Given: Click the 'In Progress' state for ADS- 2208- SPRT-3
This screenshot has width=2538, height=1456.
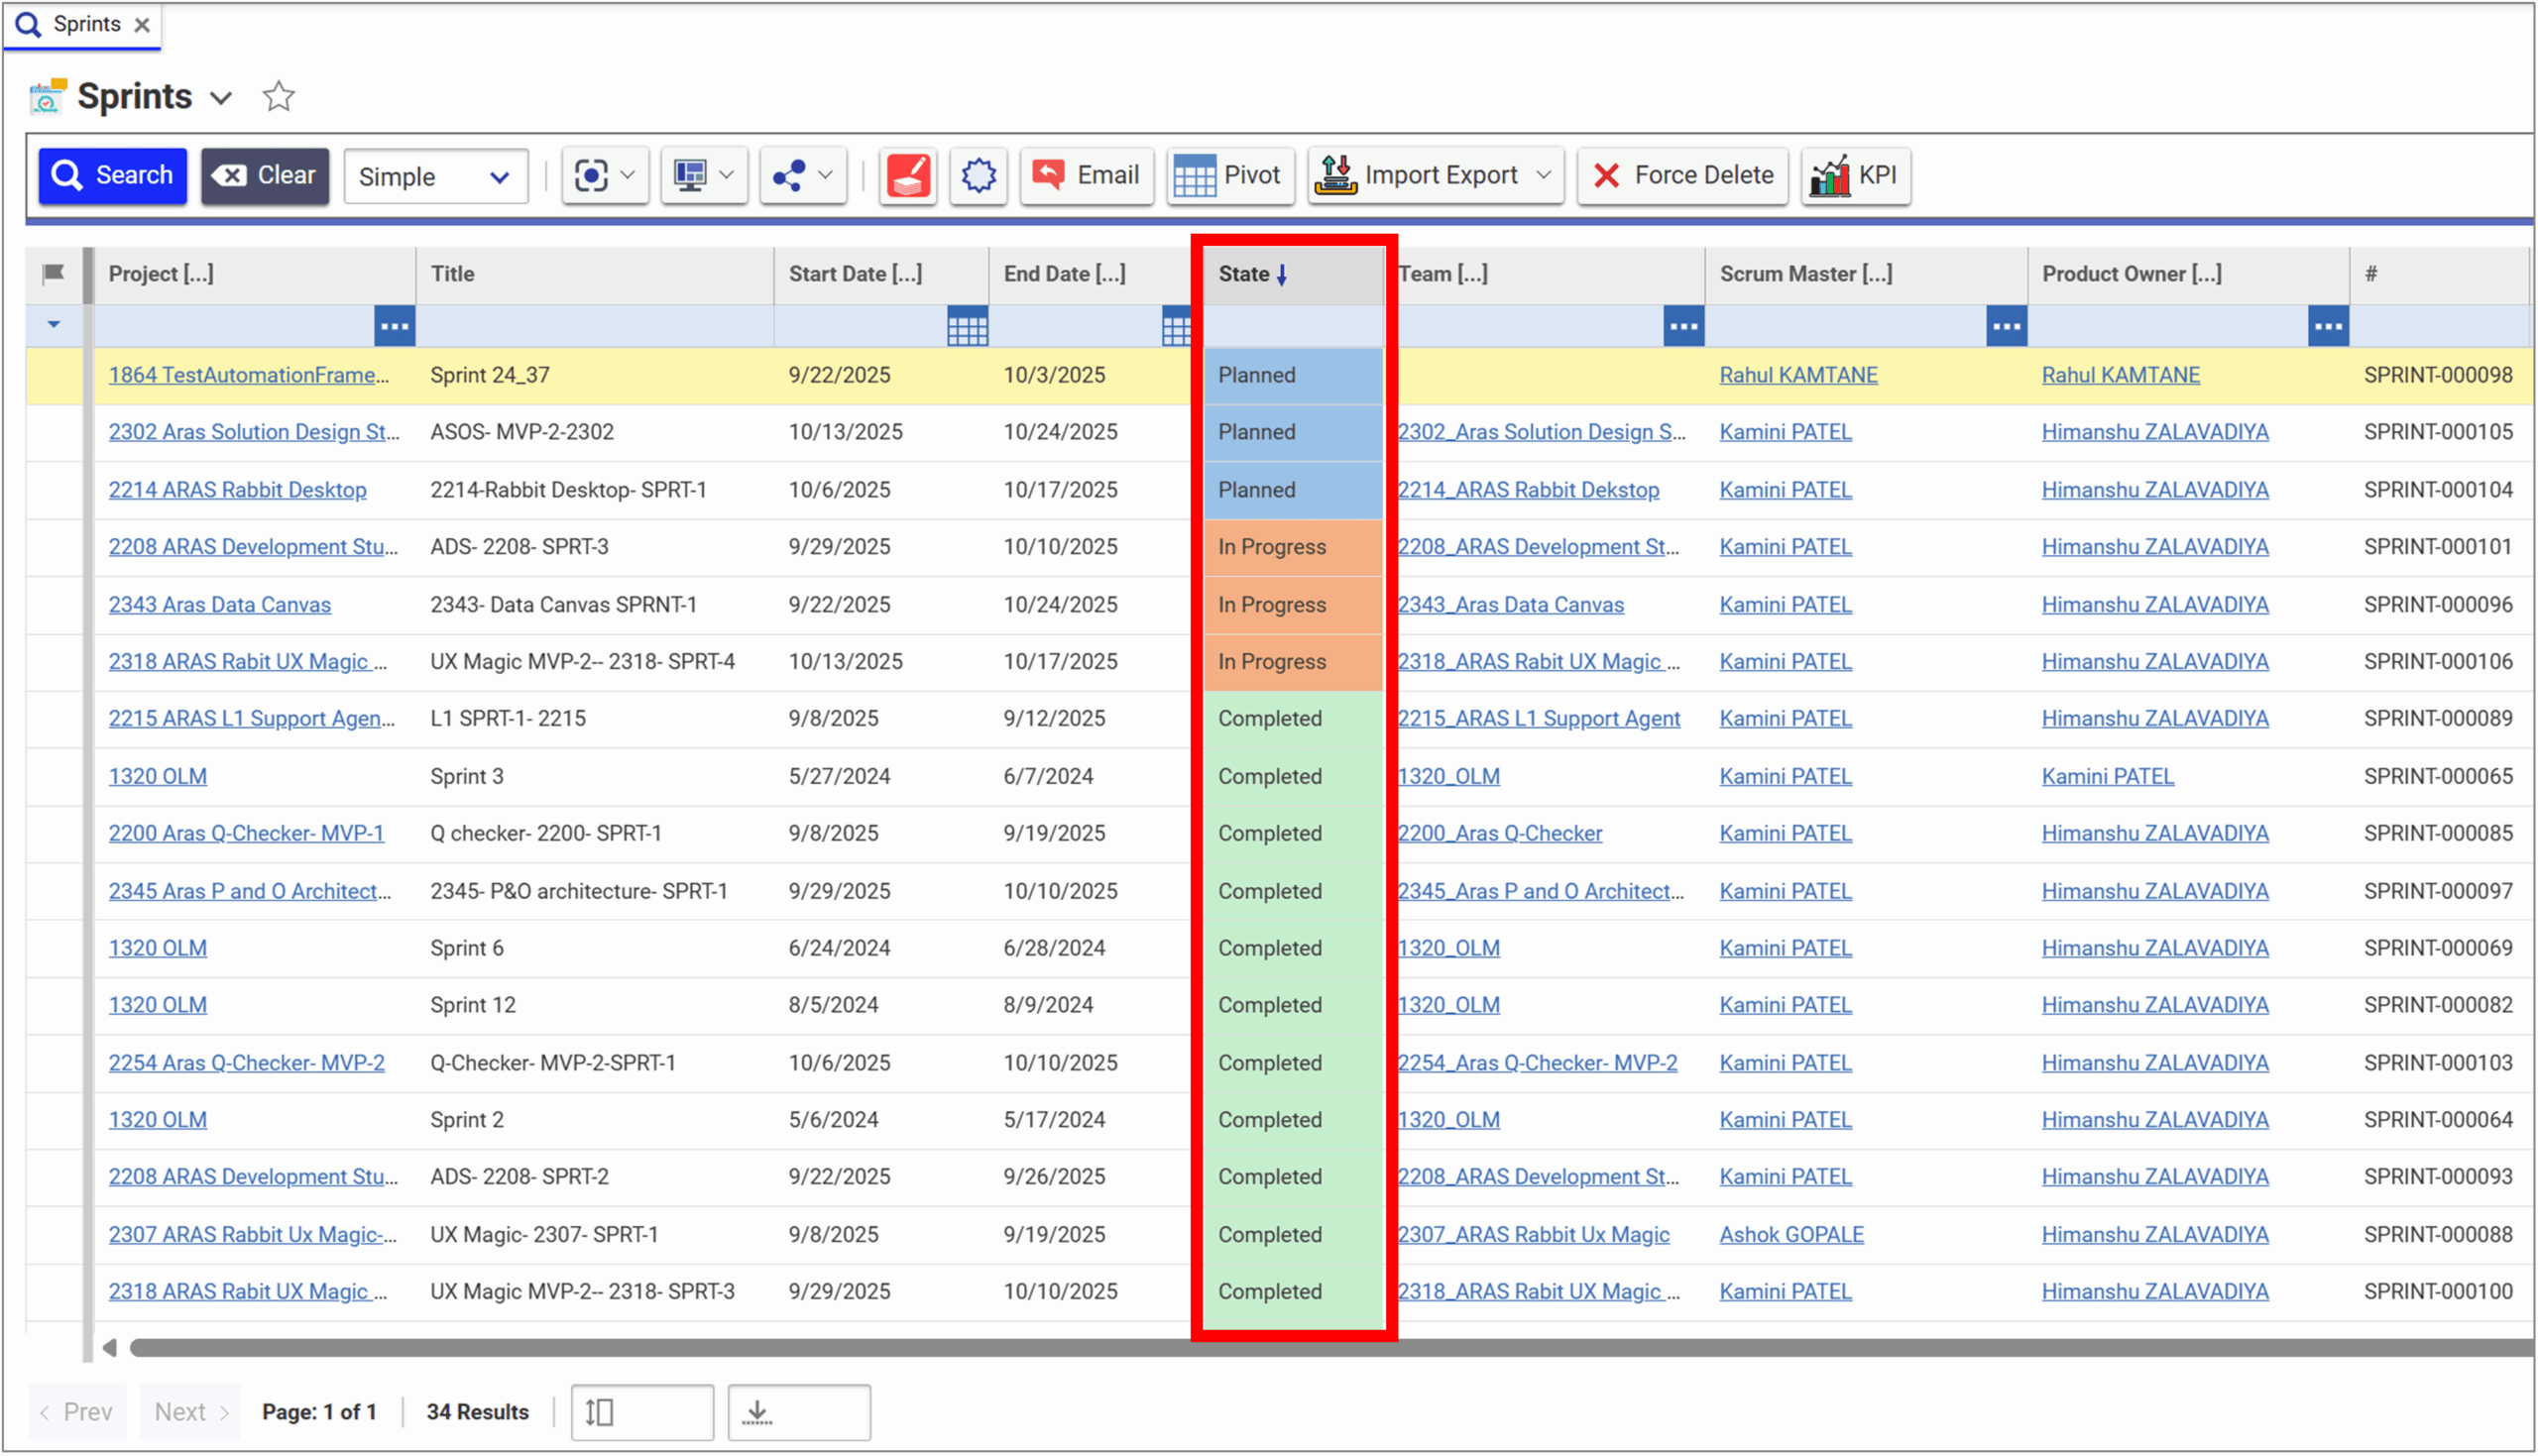Looking at the screenshot, I should (x=1293, y=548).
